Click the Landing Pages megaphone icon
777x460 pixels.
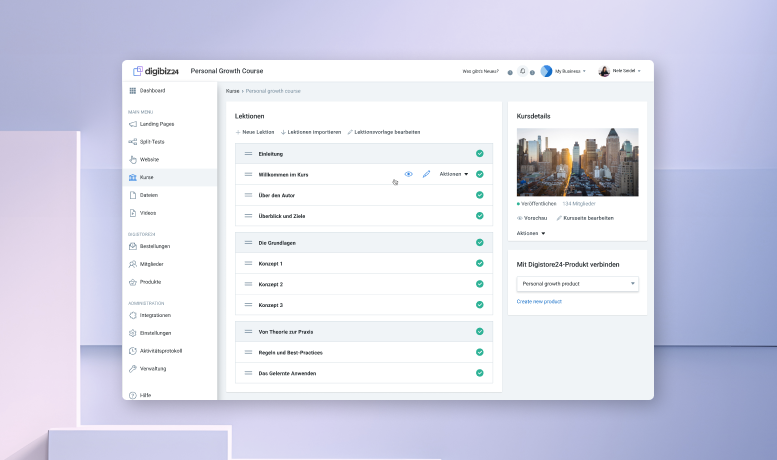pyautogui.click(x=132, y=124)
